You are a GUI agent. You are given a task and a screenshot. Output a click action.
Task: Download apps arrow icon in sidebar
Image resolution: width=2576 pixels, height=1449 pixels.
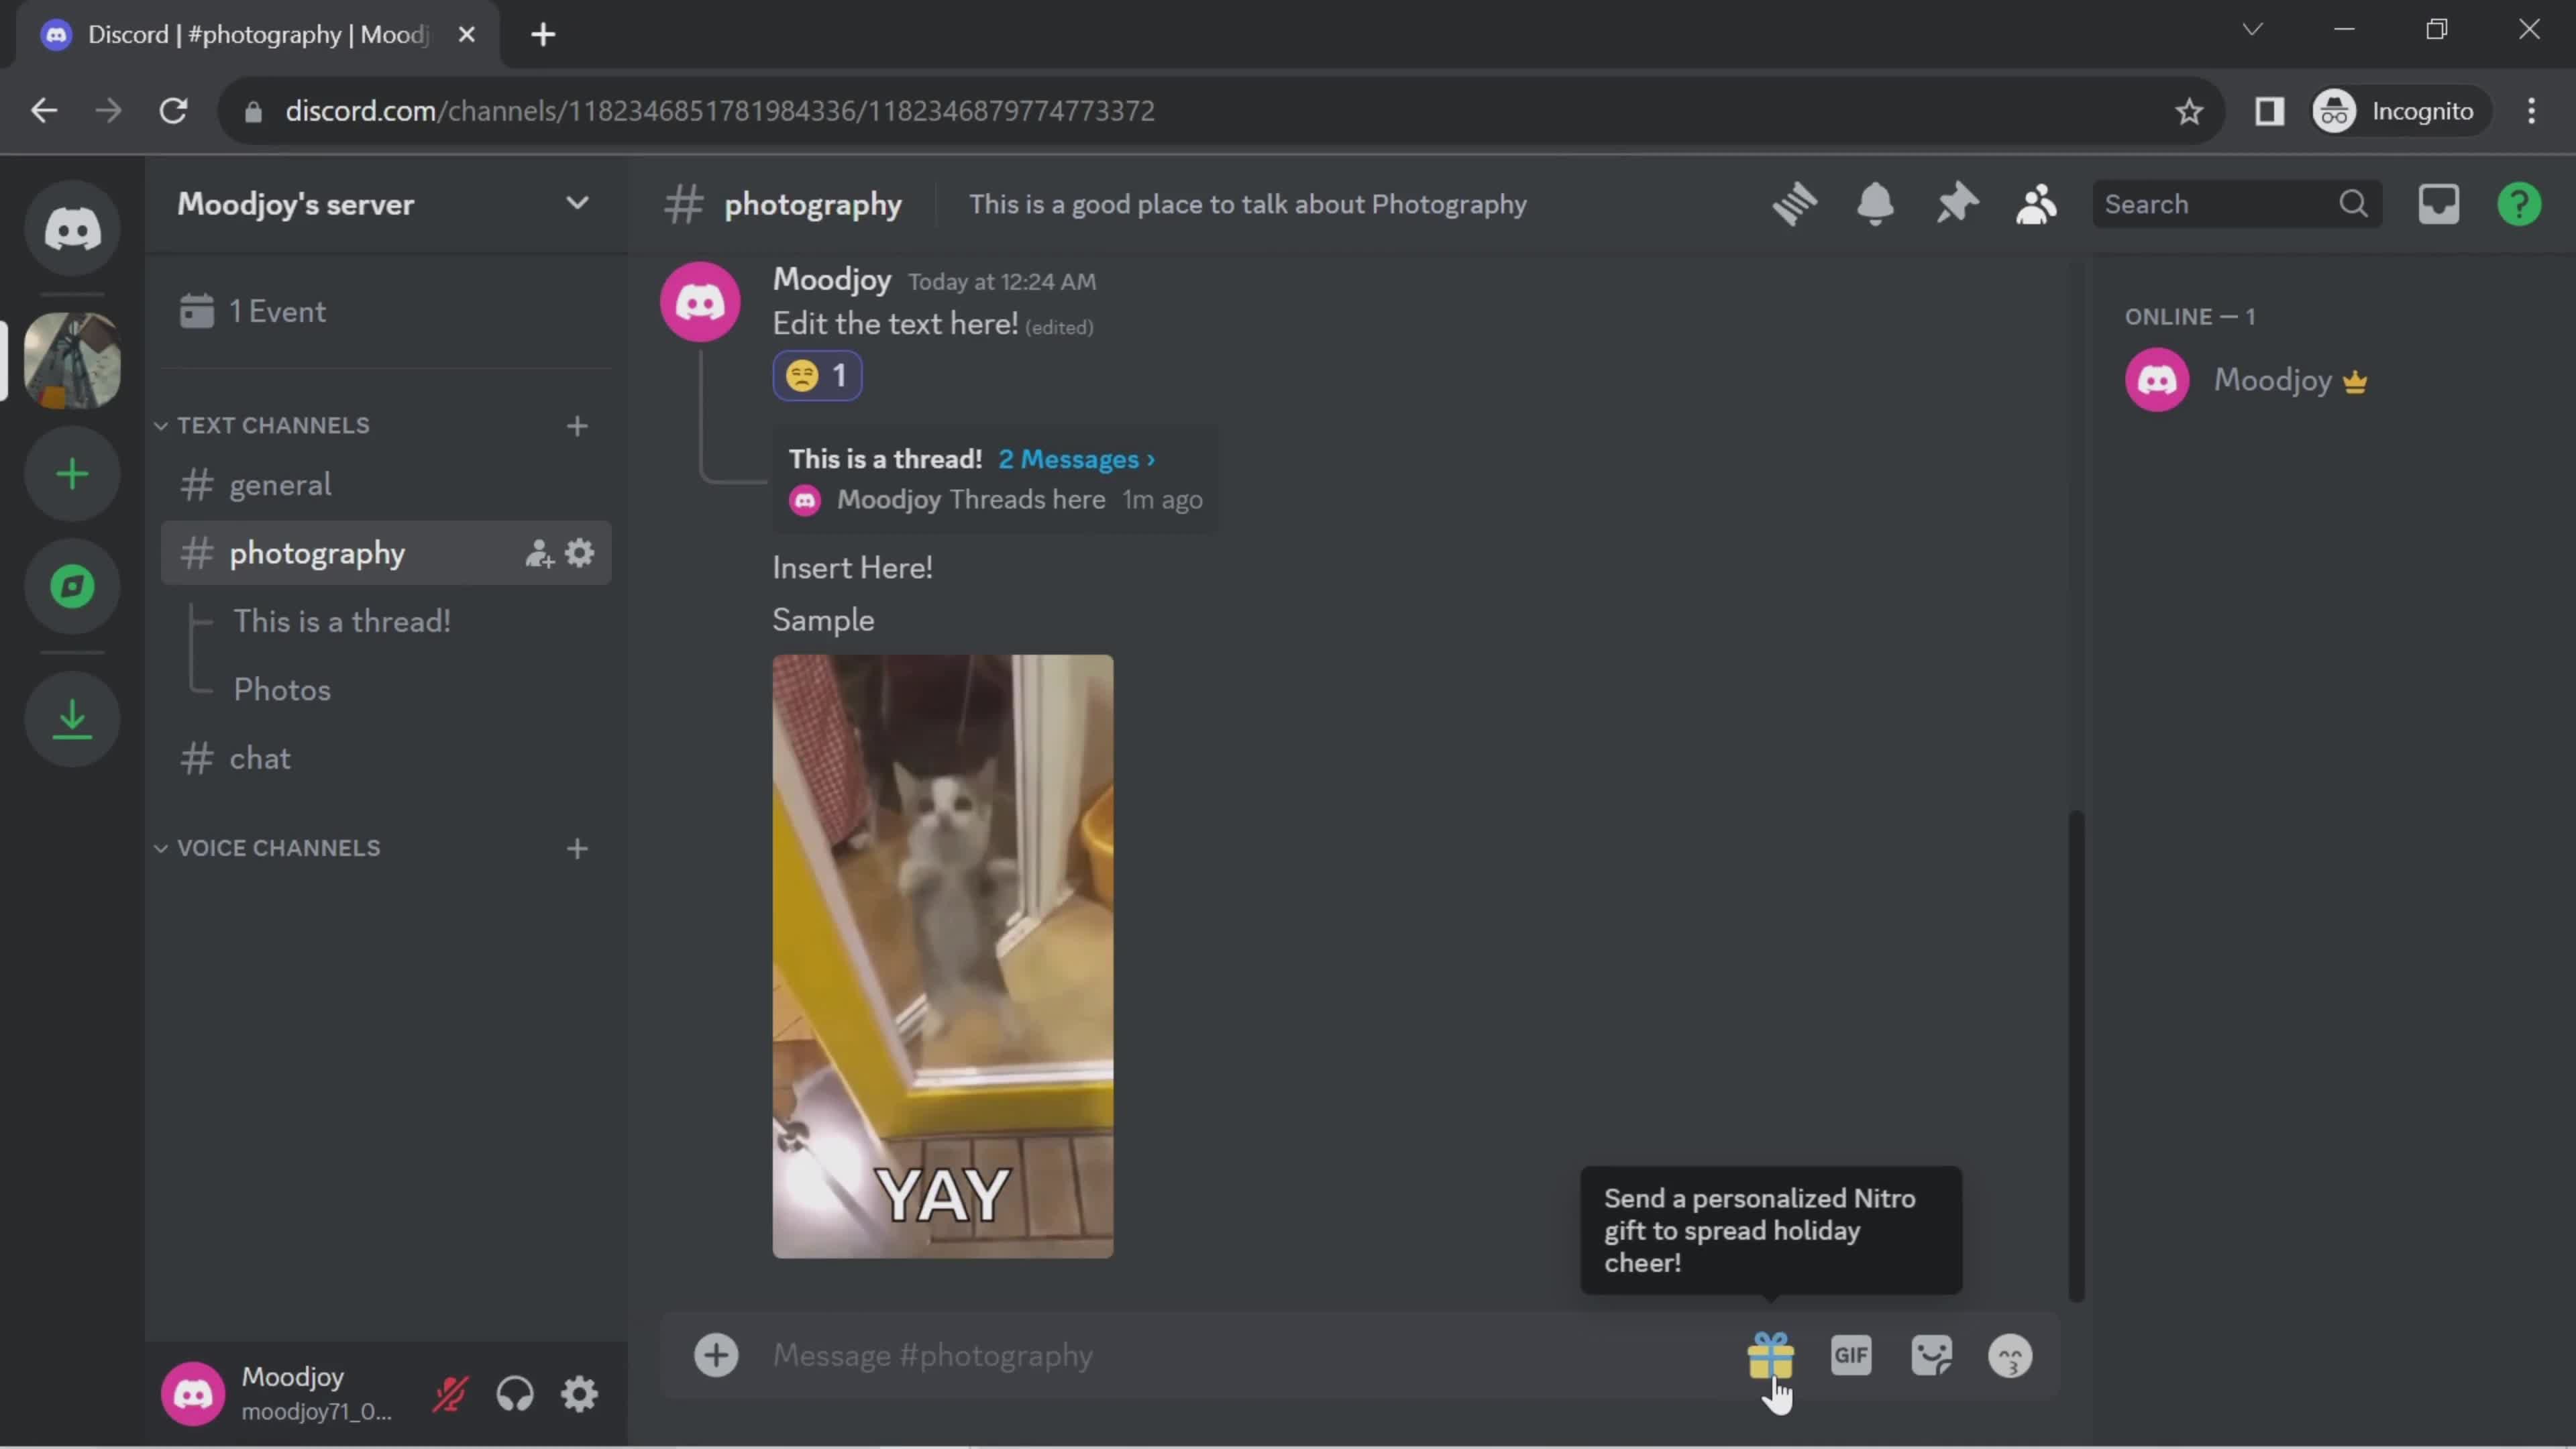pos(72,718)
